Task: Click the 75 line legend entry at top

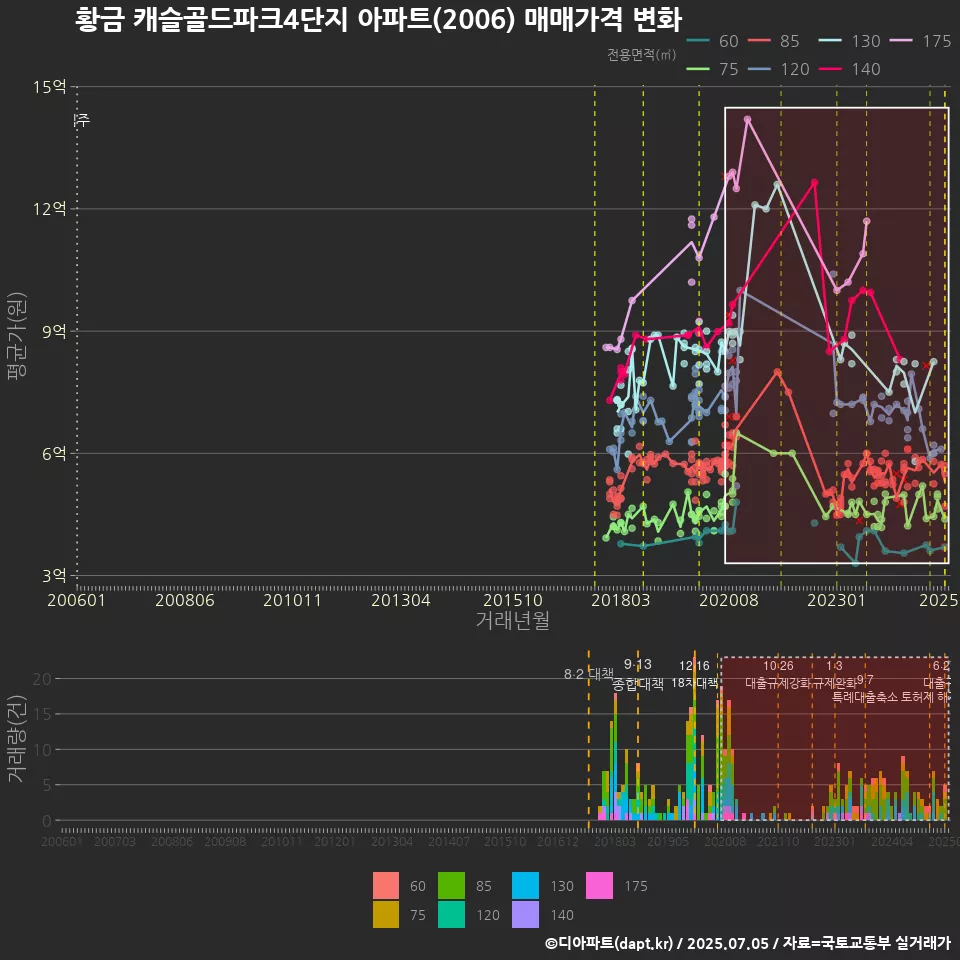Action: tap(713, 69)
